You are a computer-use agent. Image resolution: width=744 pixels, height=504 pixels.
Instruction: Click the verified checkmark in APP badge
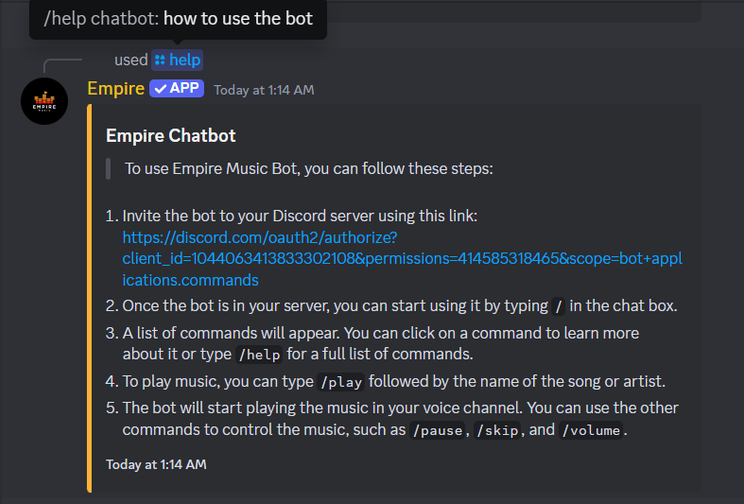161,89
